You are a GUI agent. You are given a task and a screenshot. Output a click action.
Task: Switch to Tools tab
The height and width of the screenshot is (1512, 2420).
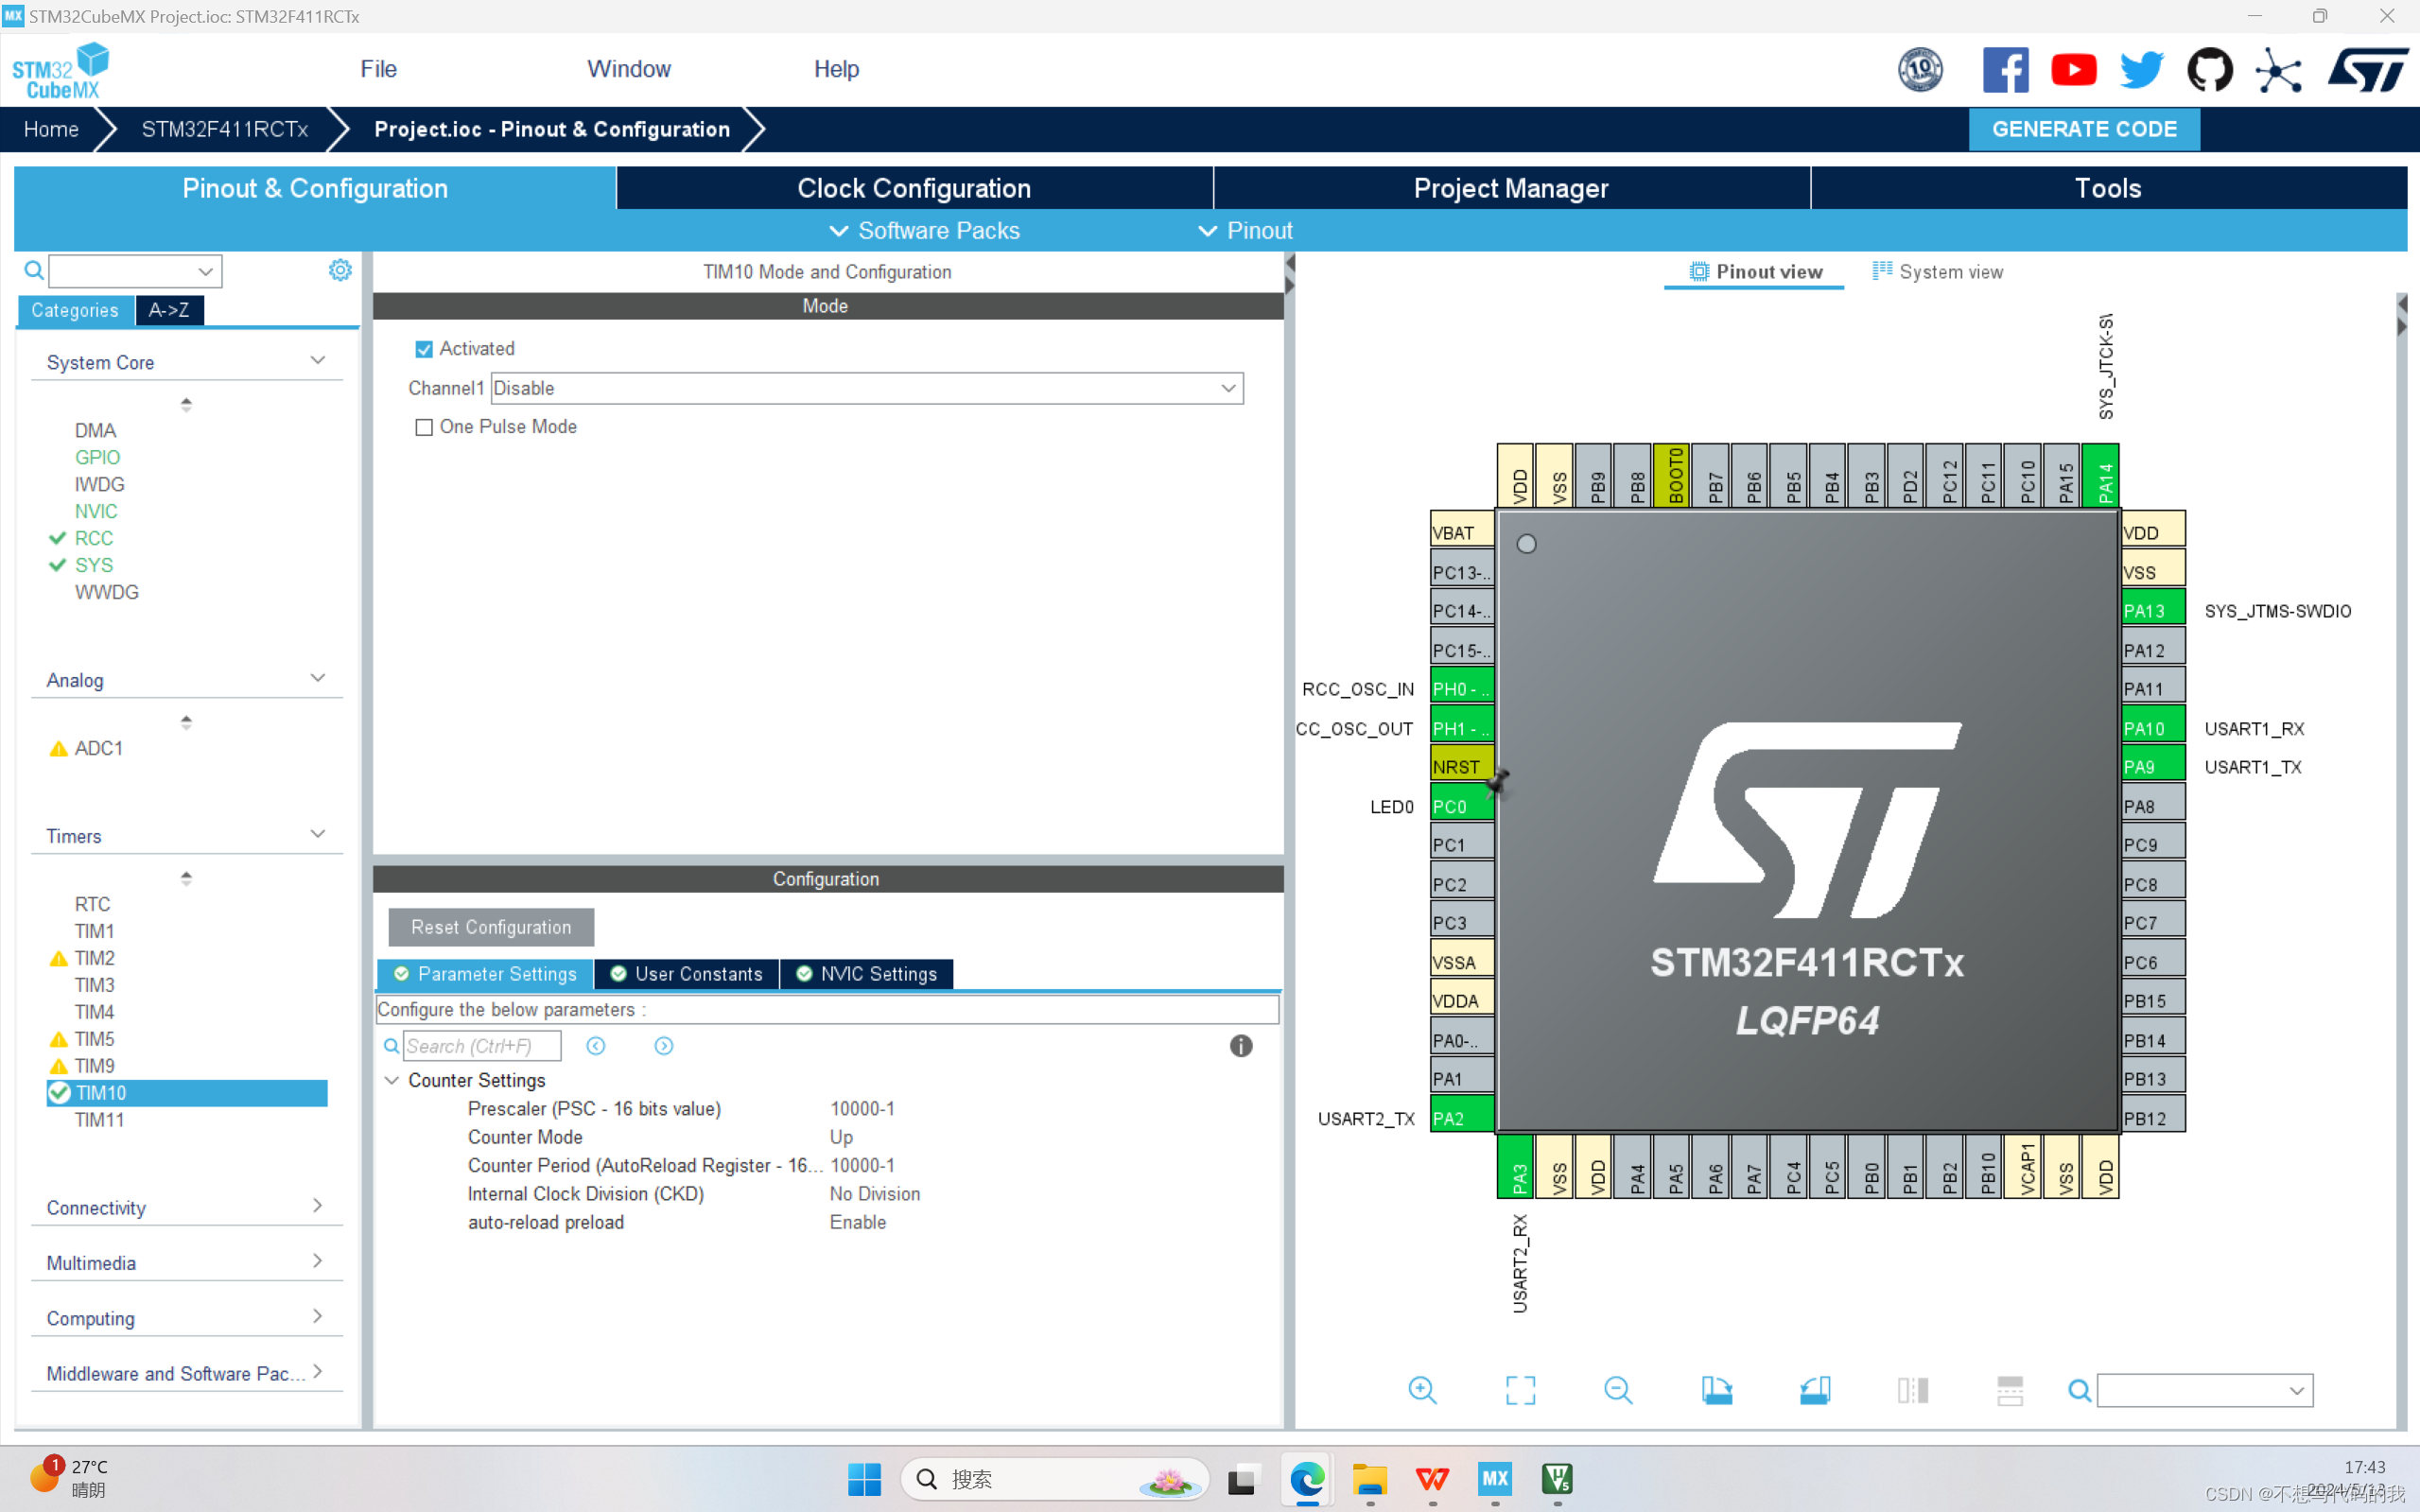pyautogui.click(x=2108, y=188)
